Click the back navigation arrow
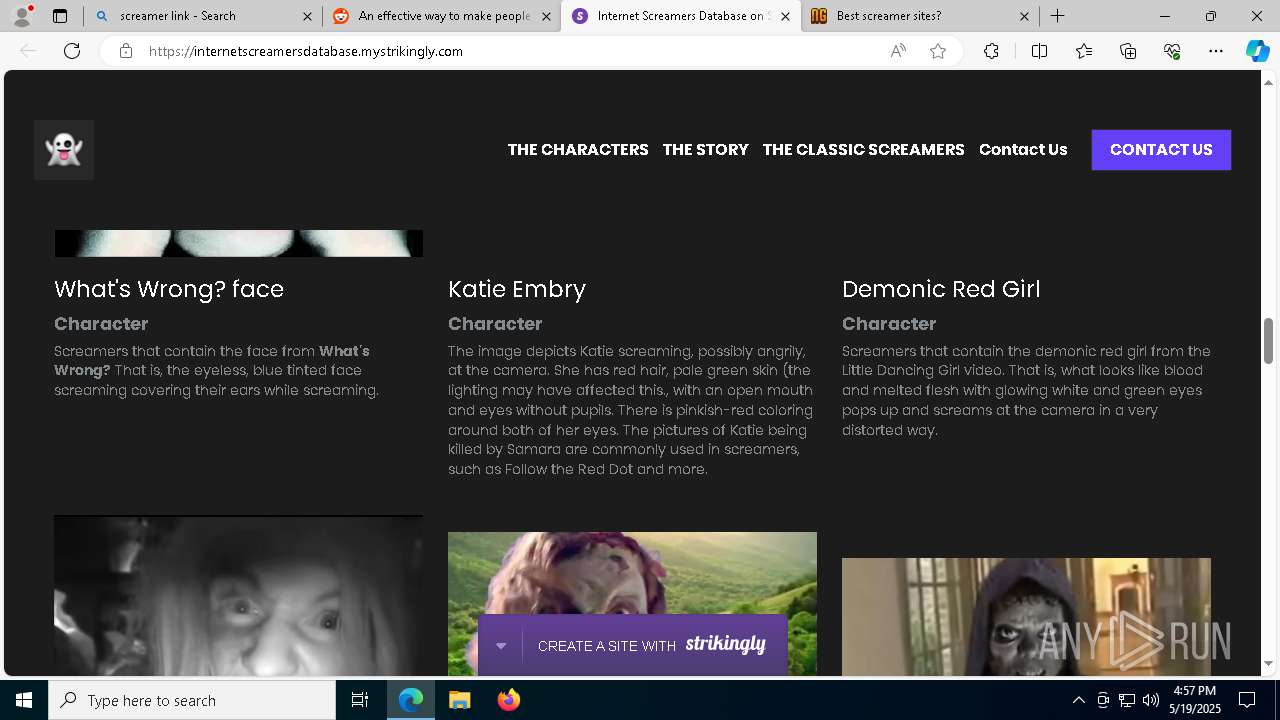The width and height of the screenshot is (1280, 720). pos(28,51)
